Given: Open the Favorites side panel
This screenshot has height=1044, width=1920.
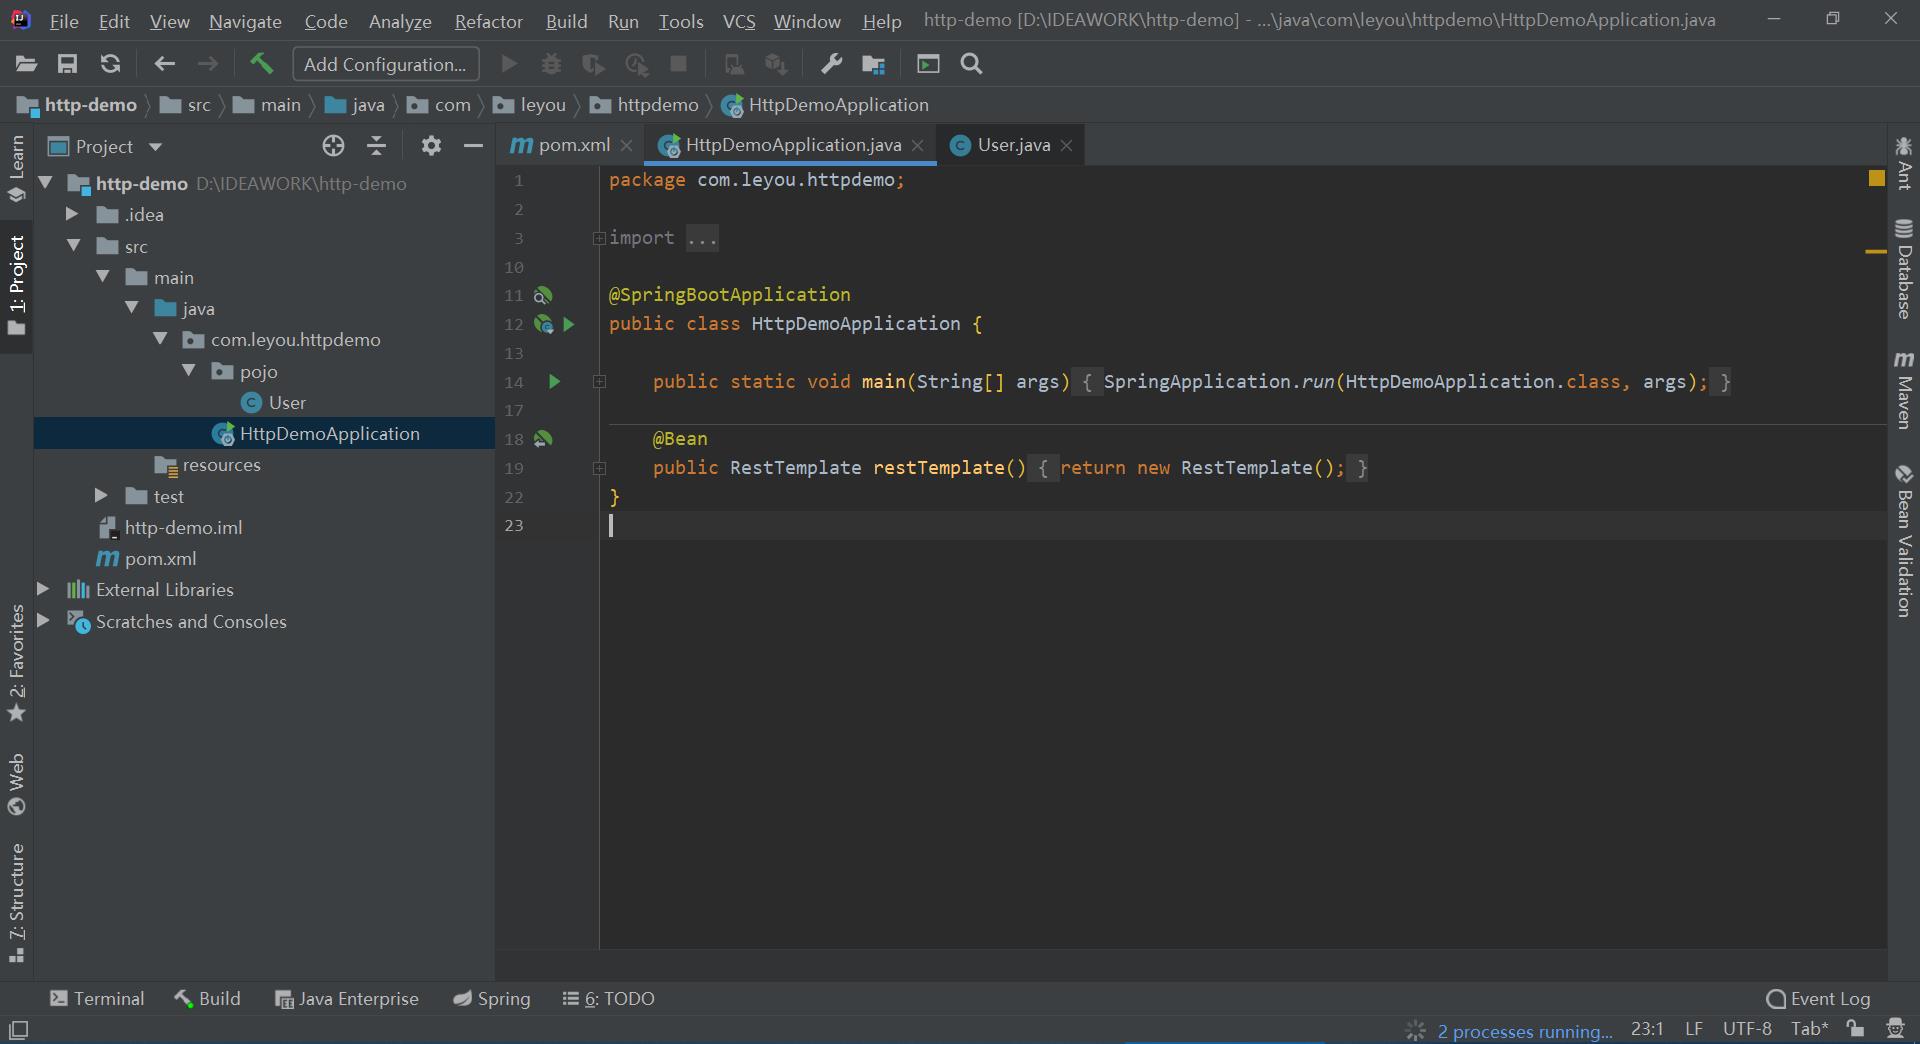Looking at the screenshot, I should (17, 663).
